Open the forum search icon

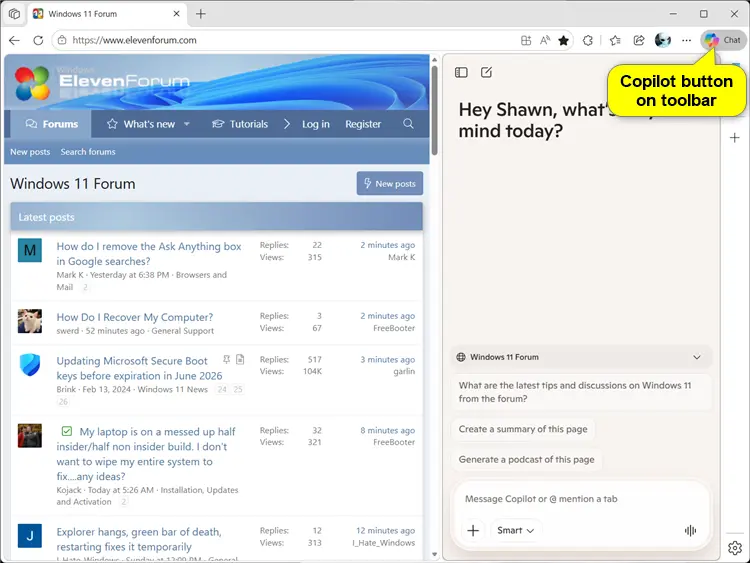[x=408, y=124]
